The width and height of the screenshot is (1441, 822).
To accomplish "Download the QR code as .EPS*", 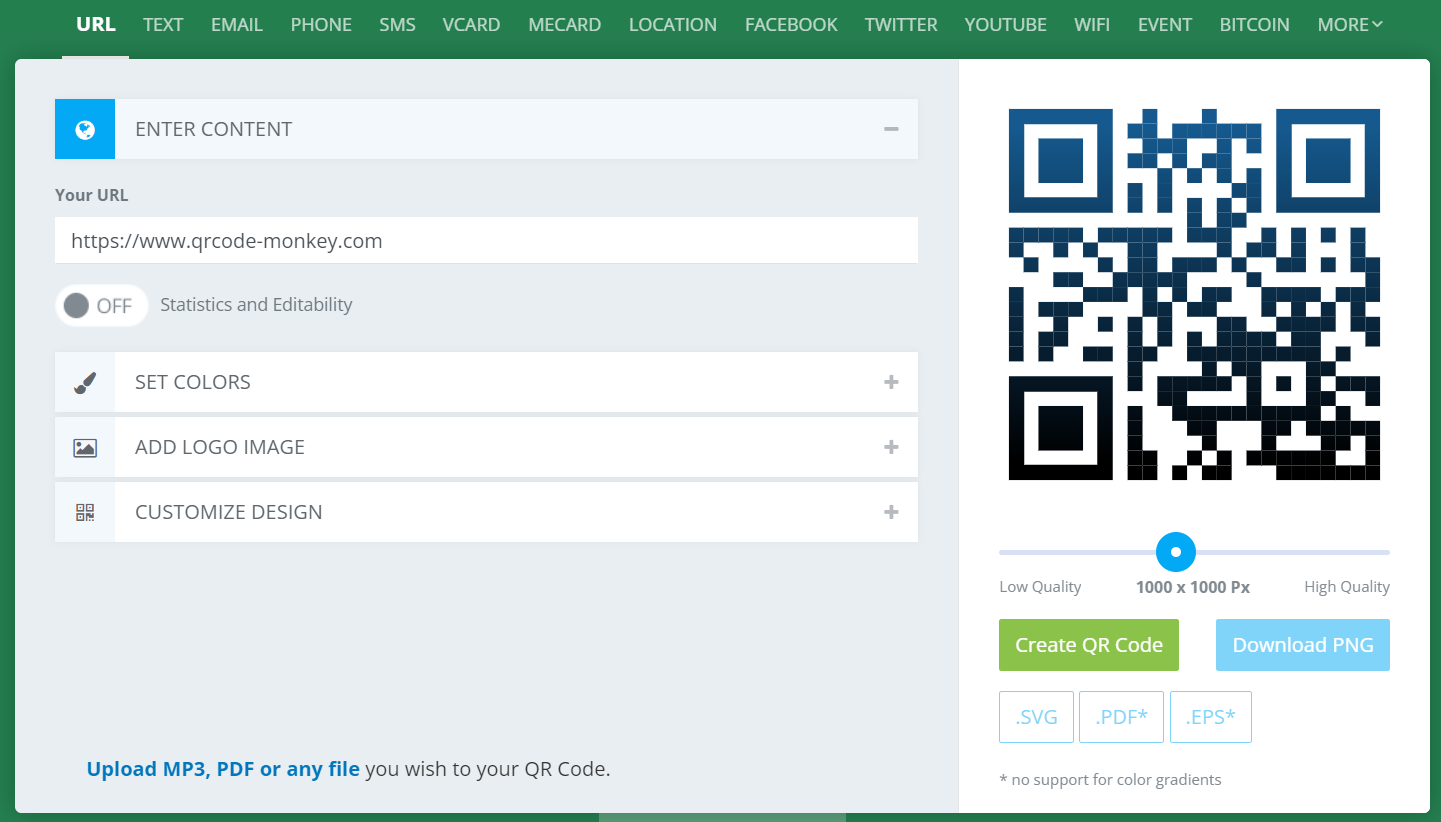I will tap(1211, 717).
